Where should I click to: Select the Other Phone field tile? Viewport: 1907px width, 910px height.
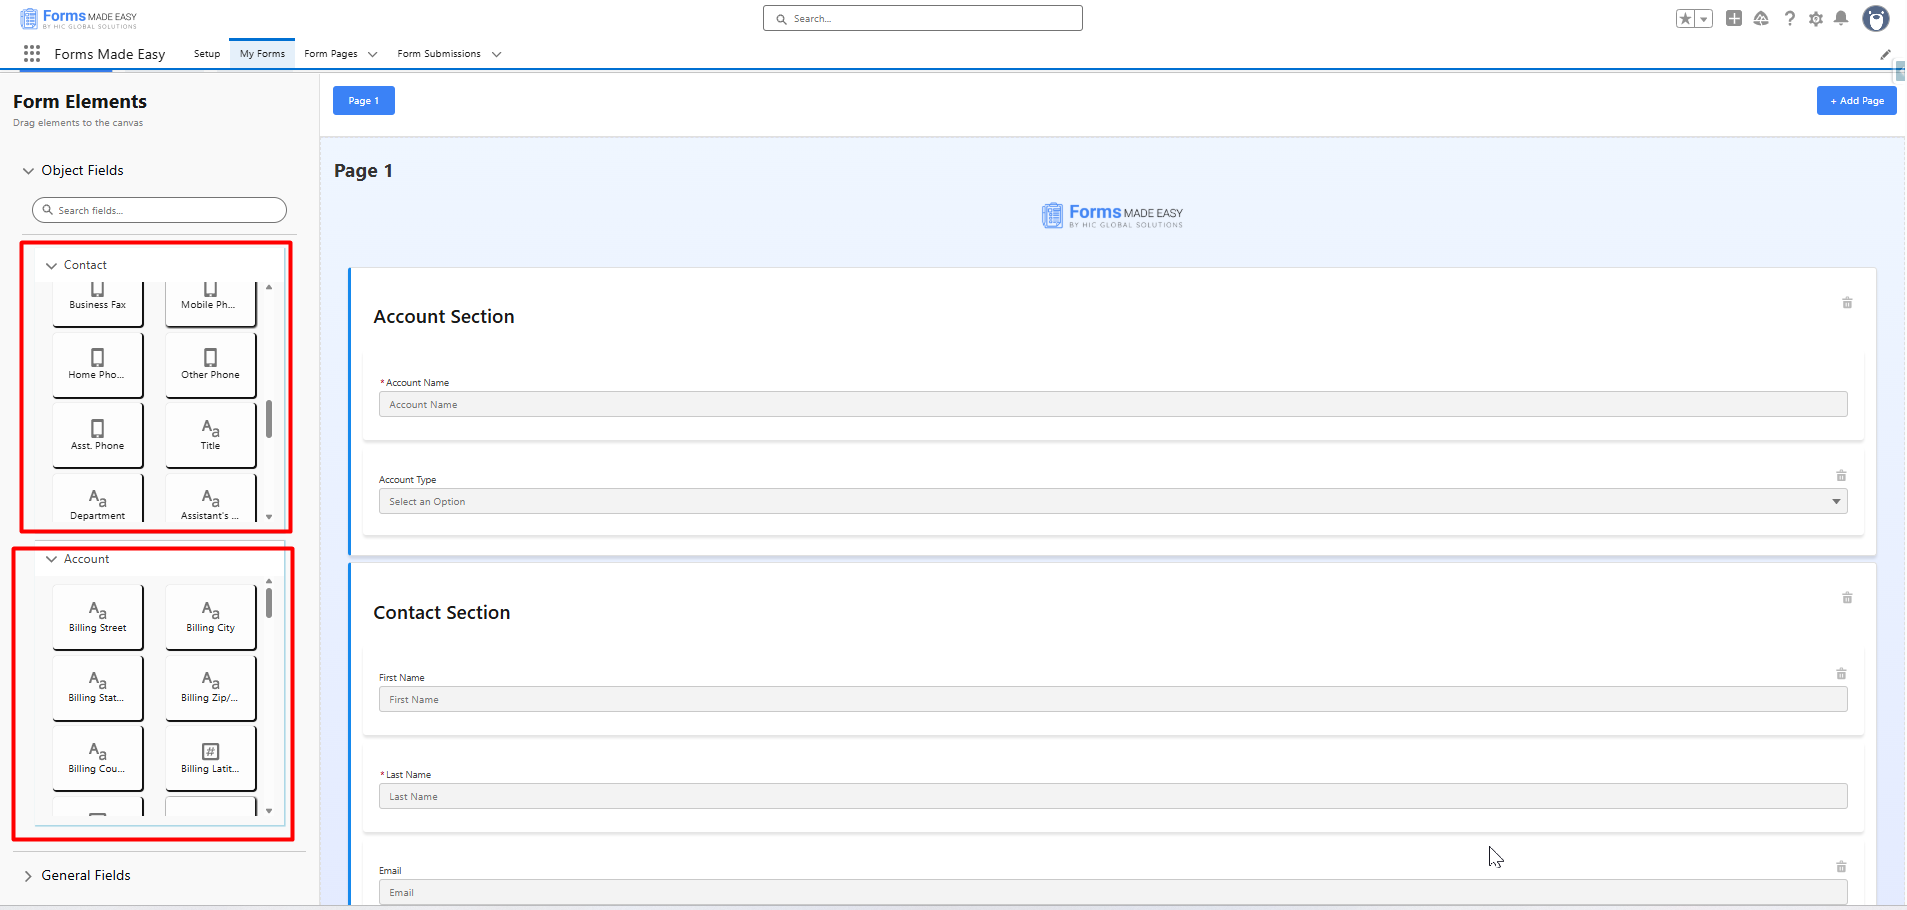(211, 364)
